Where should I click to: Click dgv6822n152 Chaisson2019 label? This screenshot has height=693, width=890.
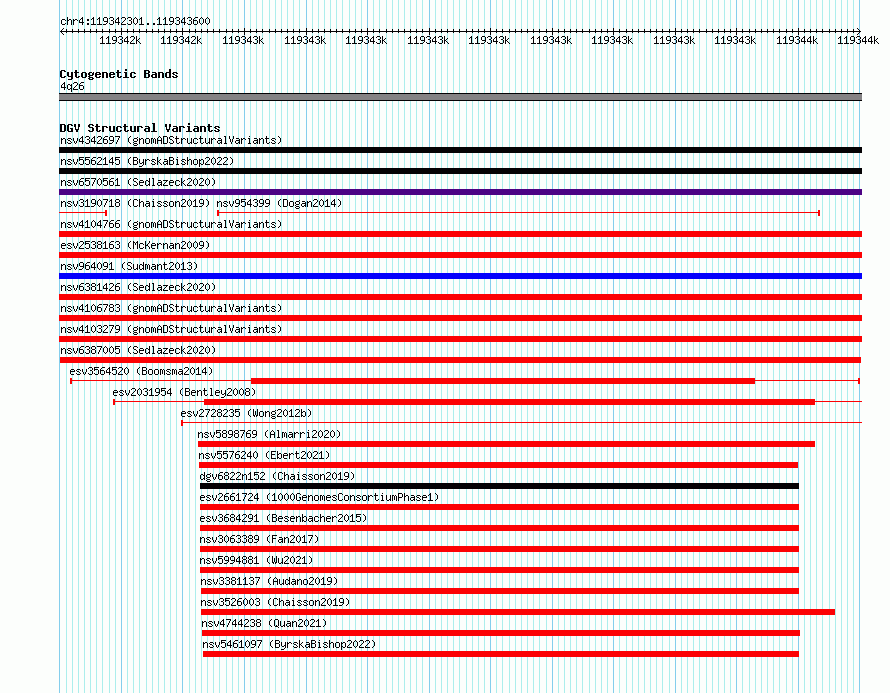click(277, 476)
